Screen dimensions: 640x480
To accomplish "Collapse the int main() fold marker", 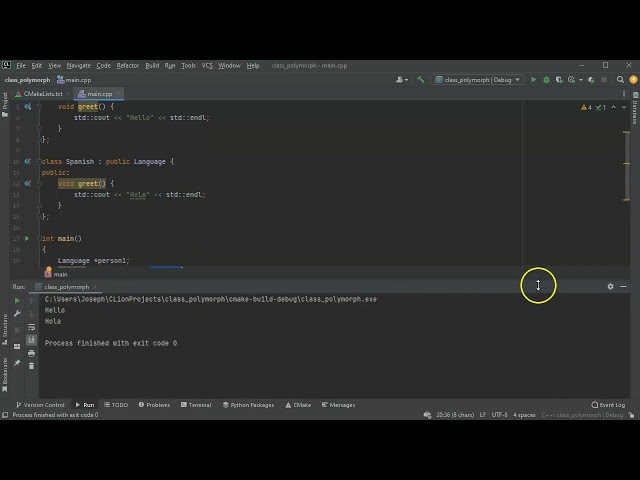I will [x=40, y=238].
